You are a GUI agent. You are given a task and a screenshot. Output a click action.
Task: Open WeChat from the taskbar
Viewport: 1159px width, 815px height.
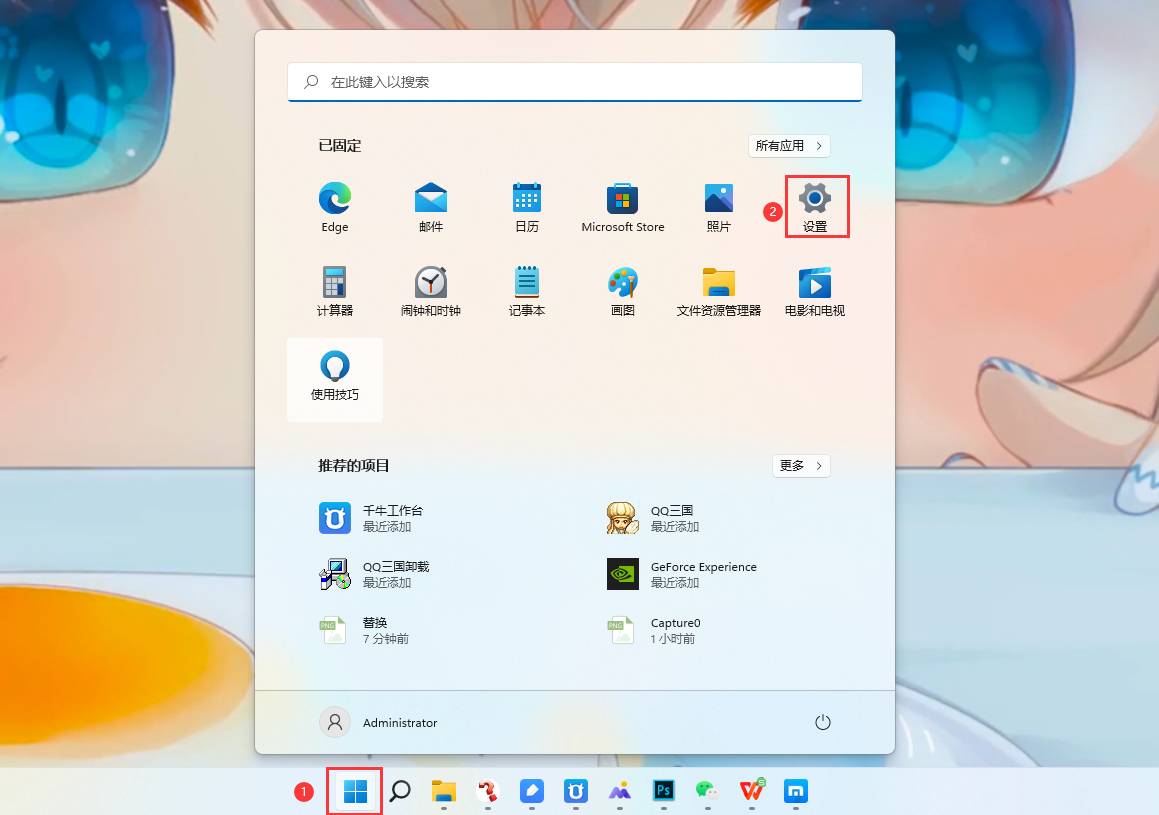[707, 791]
